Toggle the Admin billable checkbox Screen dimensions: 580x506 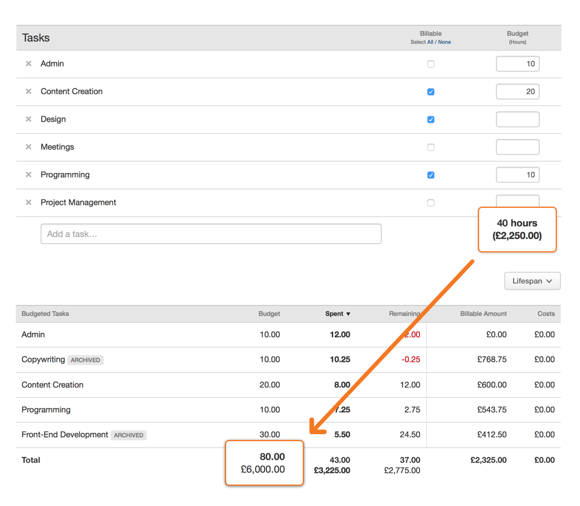pos(431,64)
